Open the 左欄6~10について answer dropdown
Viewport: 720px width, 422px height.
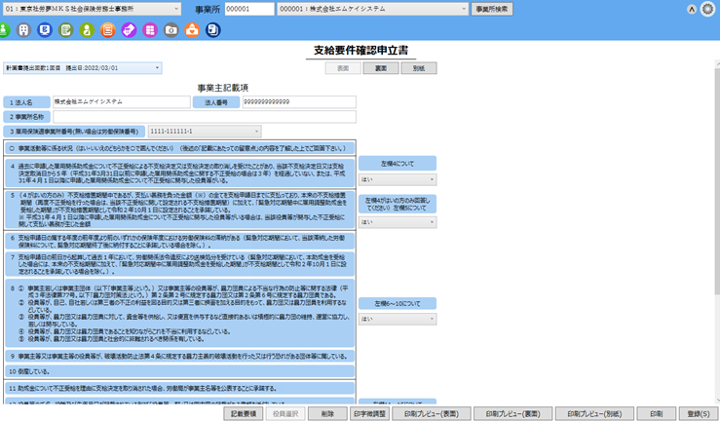click(398, 319)
